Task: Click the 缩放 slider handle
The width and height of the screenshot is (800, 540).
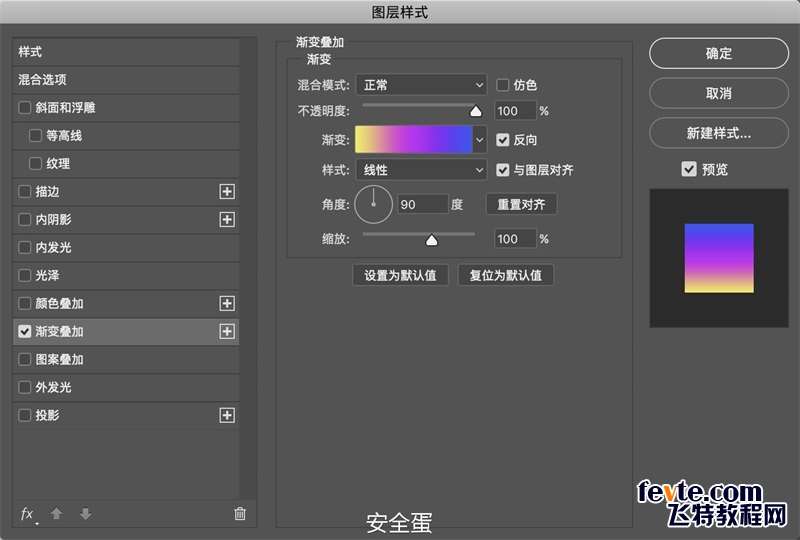Action: 432,240
